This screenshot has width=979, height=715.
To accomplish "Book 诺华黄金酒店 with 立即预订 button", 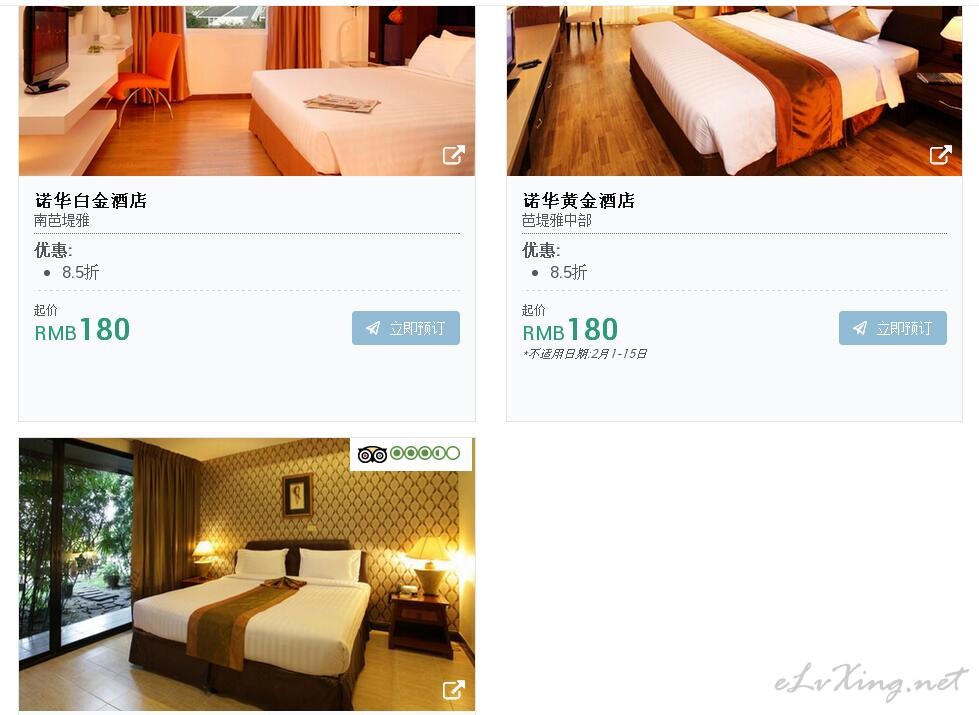I will [x=893, y=328].
